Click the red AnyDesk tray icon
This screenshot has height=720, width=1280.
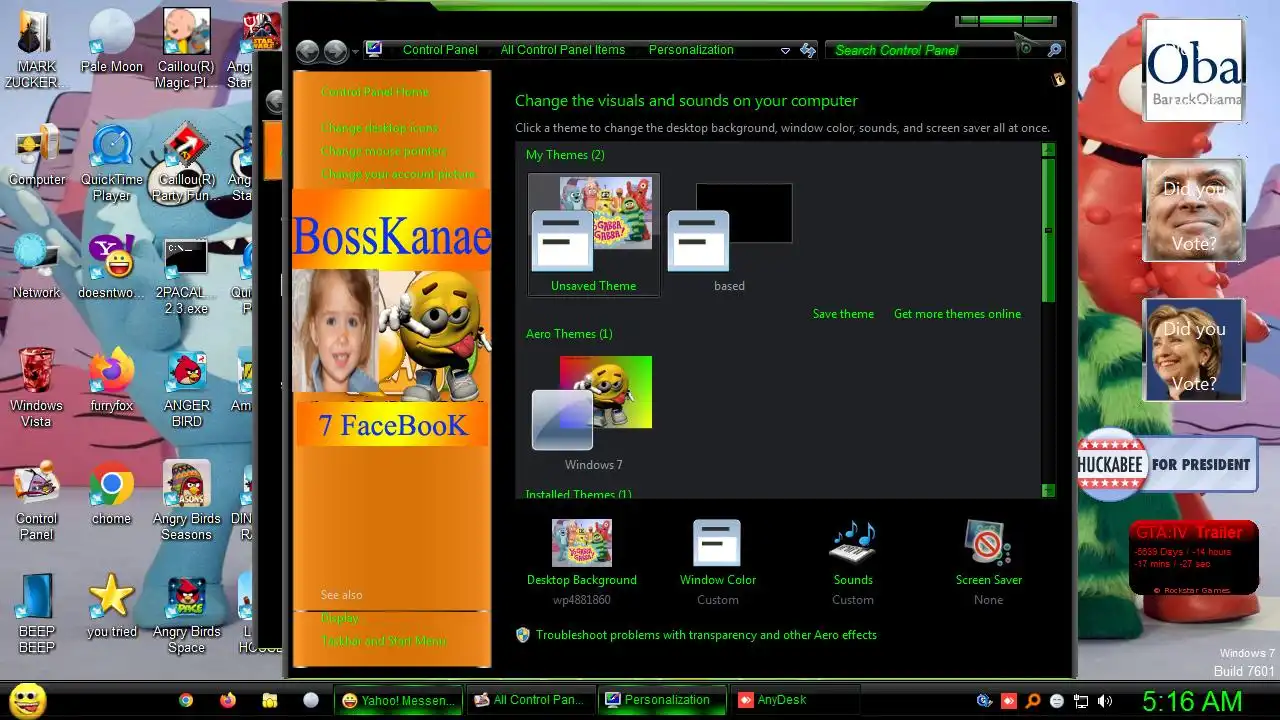click(1010, 701)
